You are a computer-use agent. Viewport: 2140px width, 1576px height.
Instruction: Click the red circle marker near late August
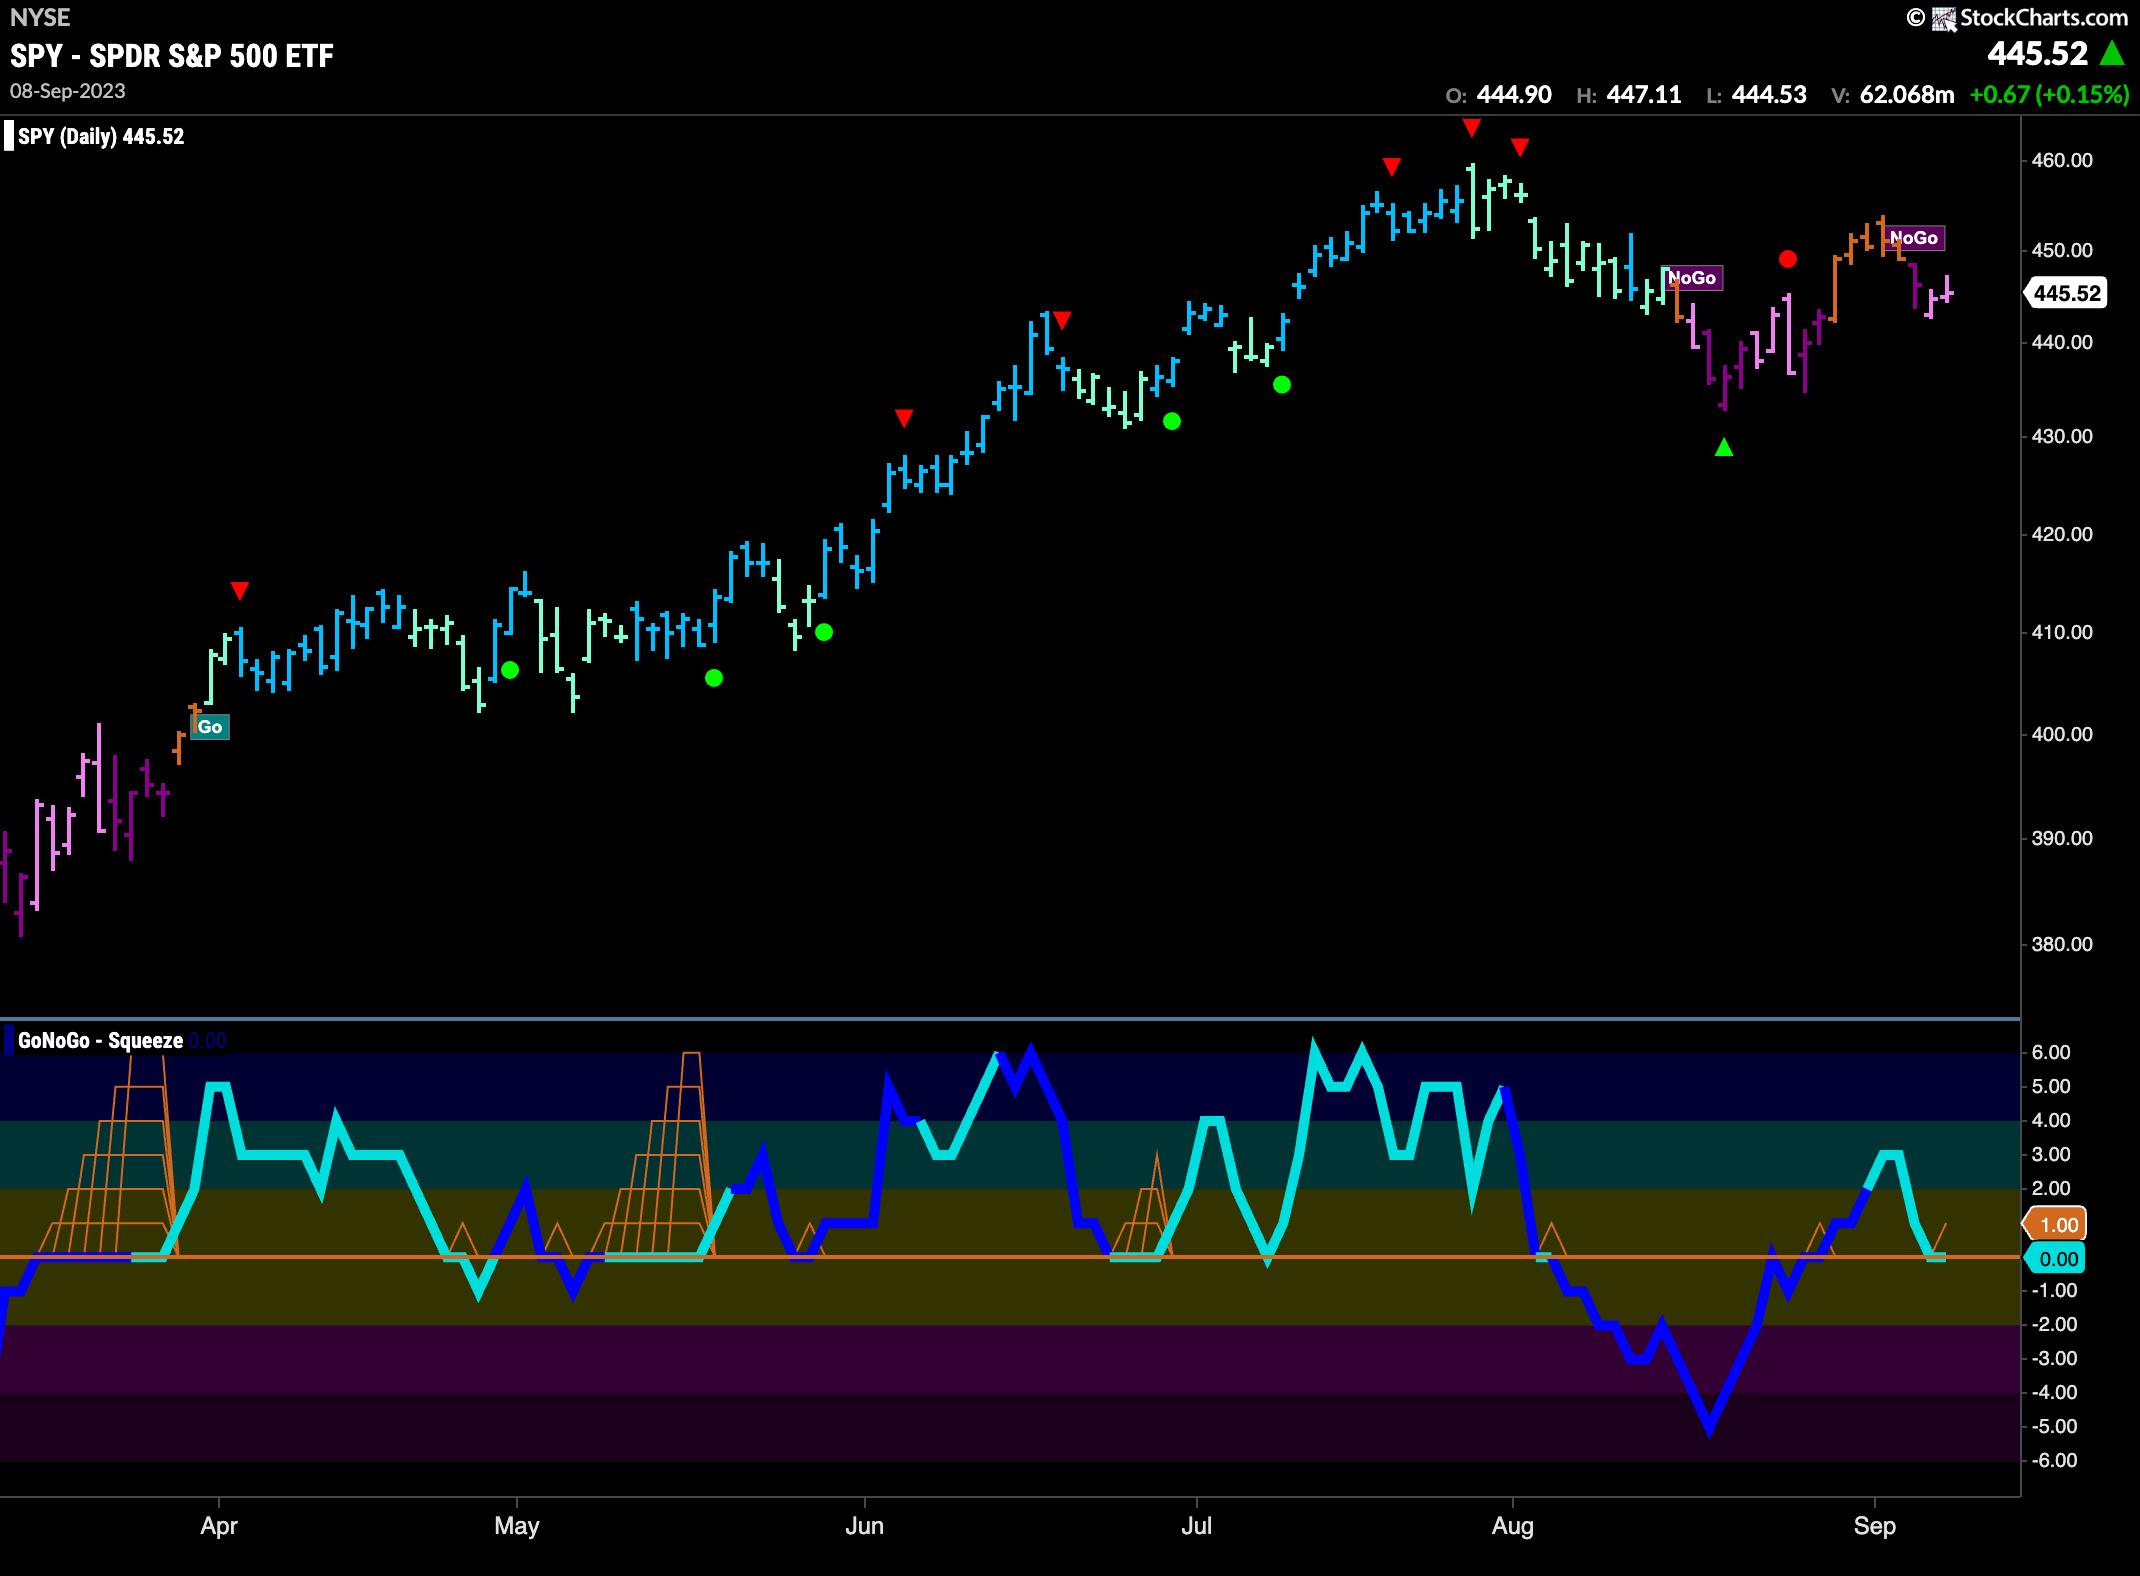[x=1788, y=259]
